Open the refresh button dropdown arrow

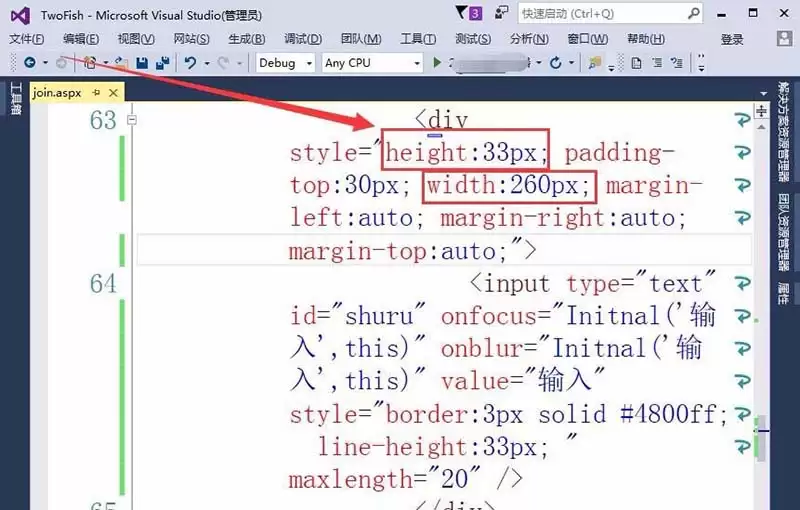pyautogui.click(x=571, y=63)
